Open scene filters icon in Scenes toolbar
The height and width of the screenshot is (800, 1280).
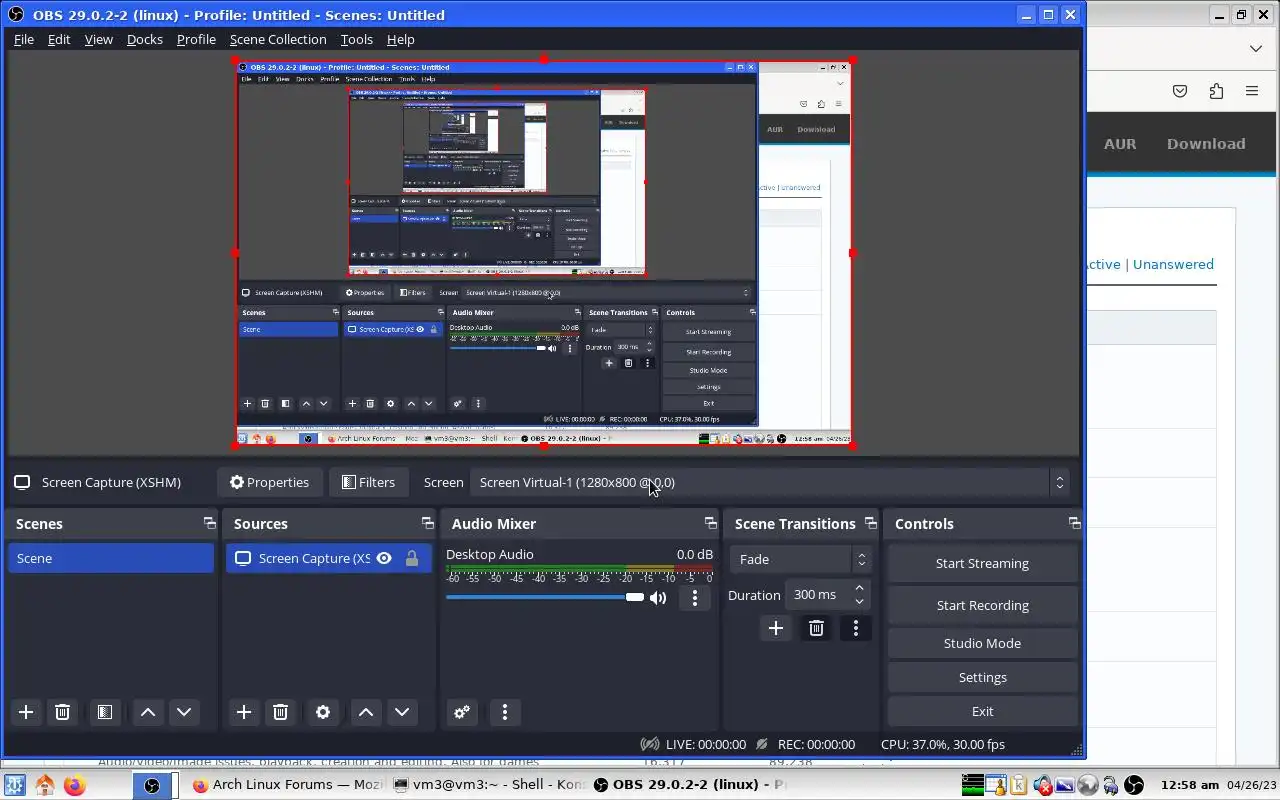(x=104, y=712)
